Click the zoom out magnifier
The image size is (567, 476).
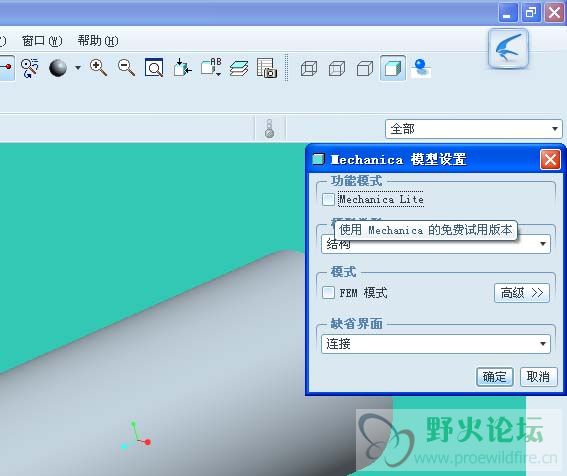pos(126,68)
